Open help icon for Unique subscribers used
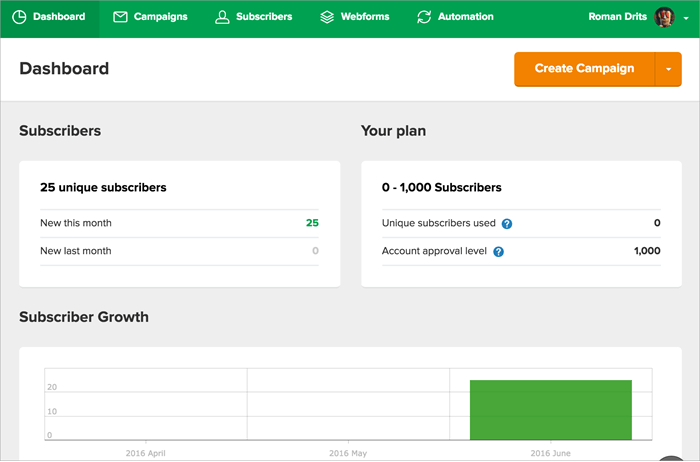 pos(507,224)
